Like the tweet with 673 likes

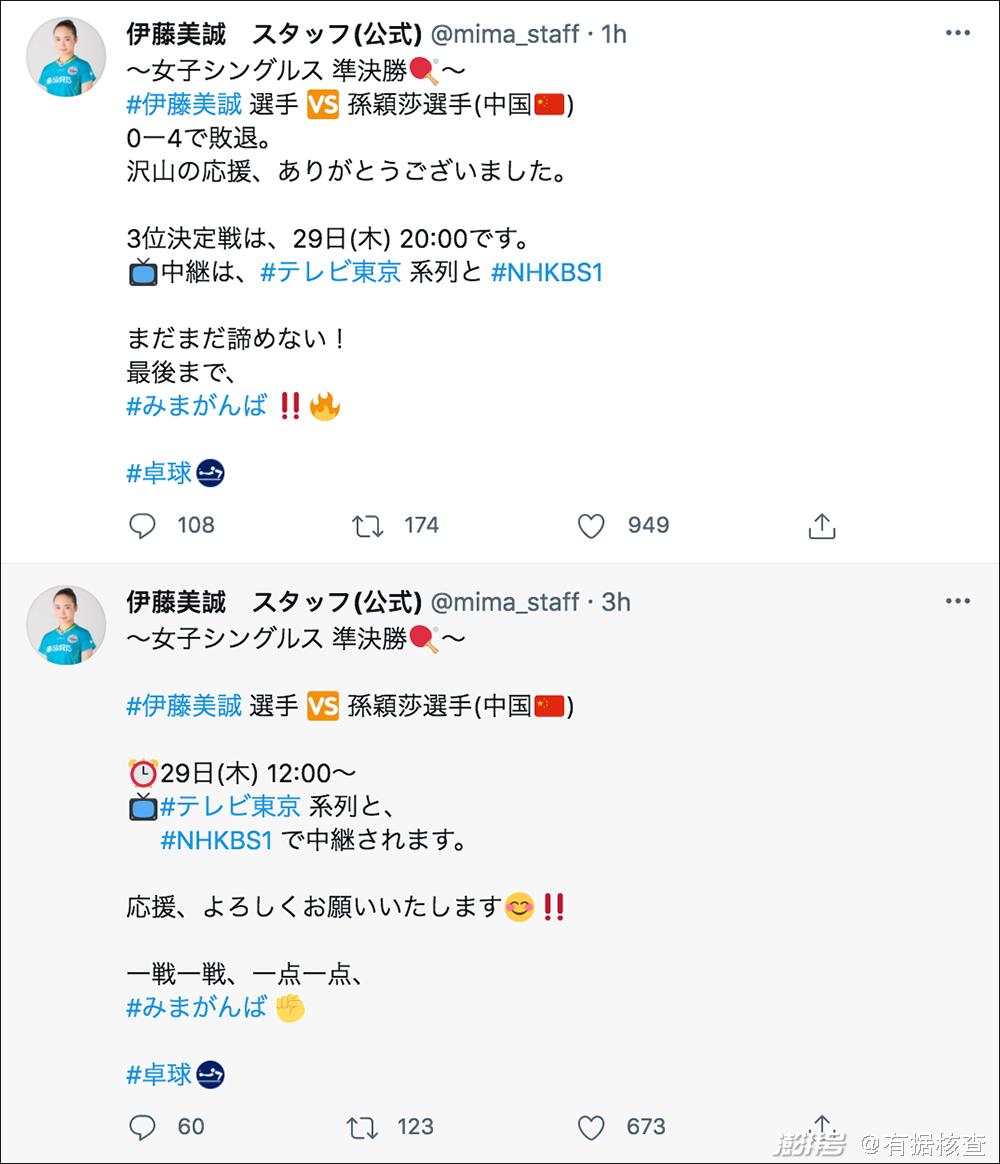click(592, 1127)
